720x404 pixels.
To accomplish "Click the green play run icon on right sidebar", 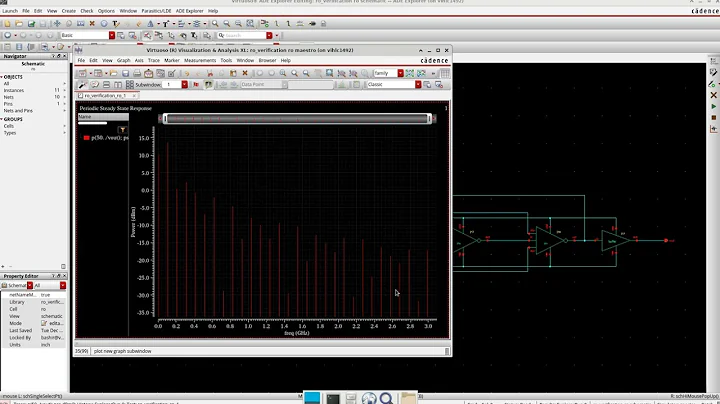I will (x=714, y=107).
